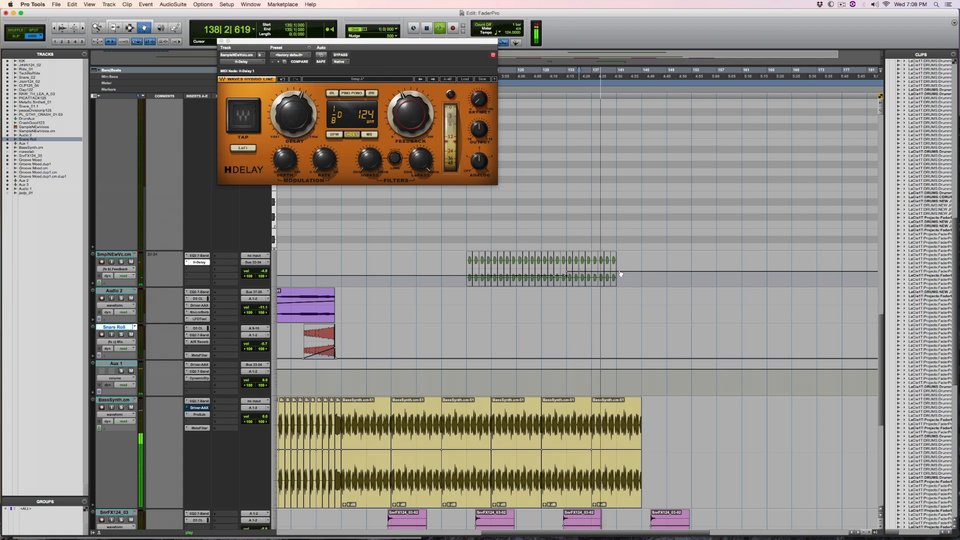Viewport: 960px width, 540px height.
Task: Open the H-Delay insert selector dropdown
Action: click(x=242, y=62)
